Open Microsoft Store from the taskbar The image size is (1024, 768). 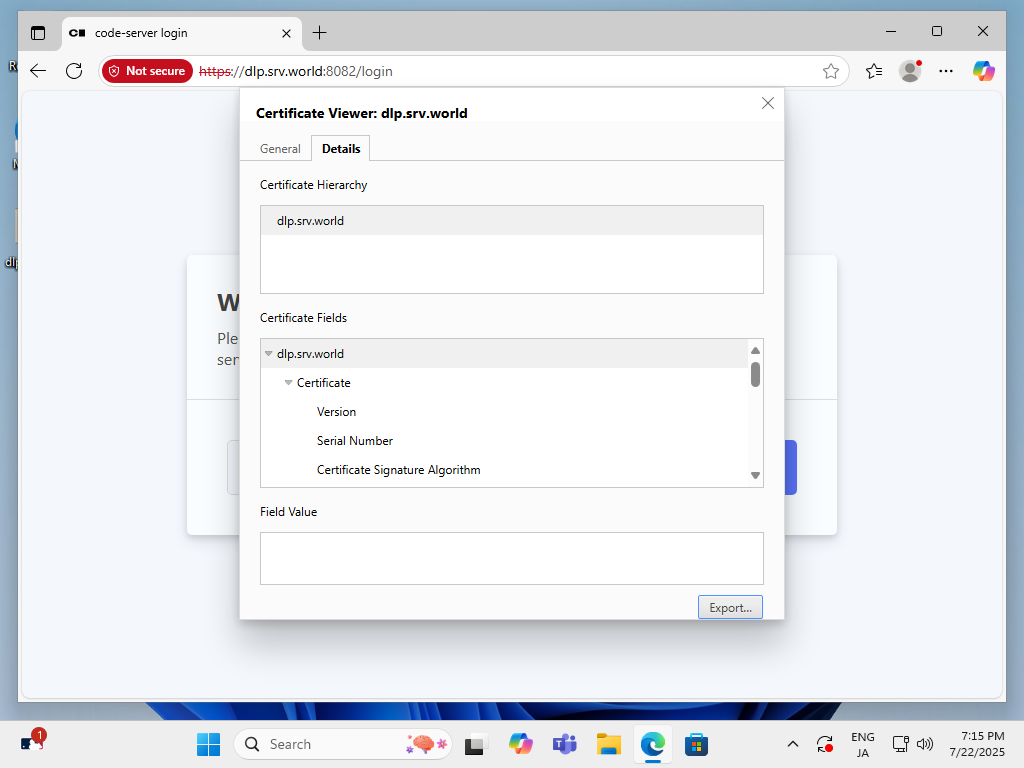[696, 744]
